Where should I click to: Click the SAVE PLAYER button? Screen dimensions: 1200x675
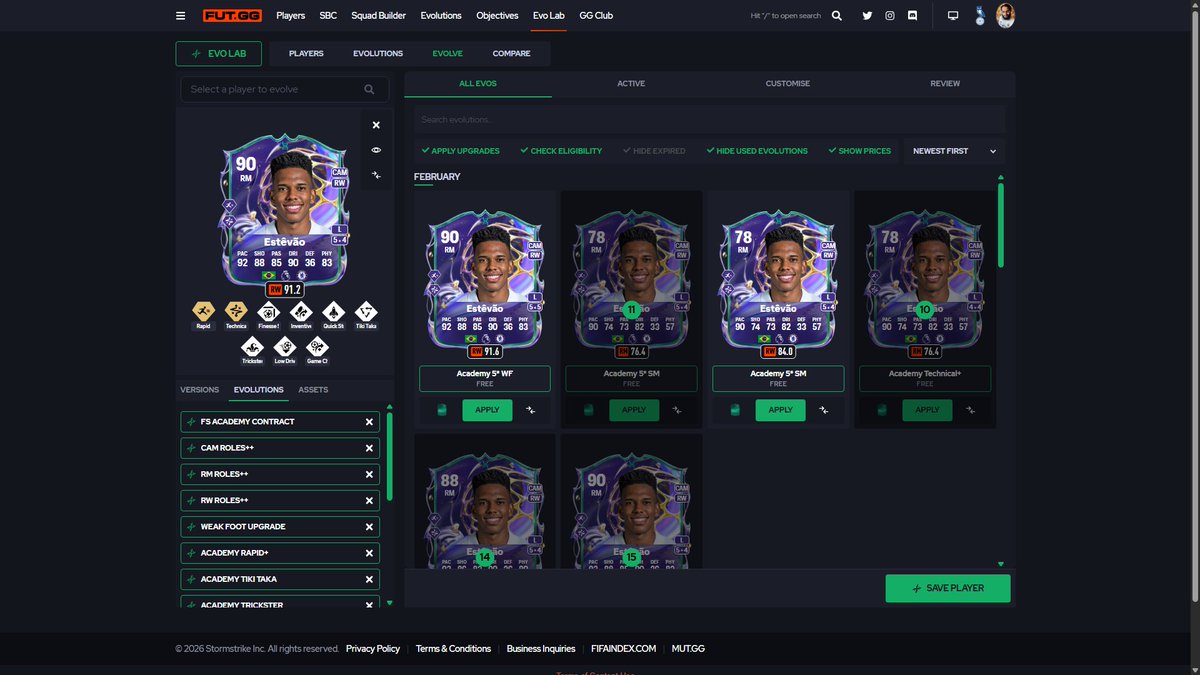[947, 588]
